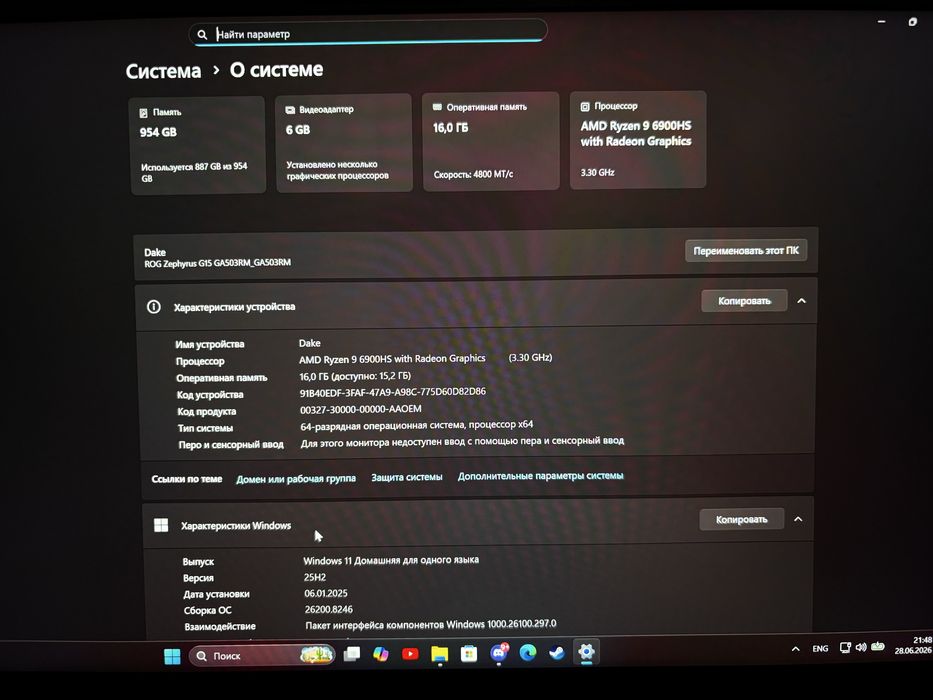Select build number 26200.8246
This screenshot has width=933, height=700.
click(x=328, y=610)
